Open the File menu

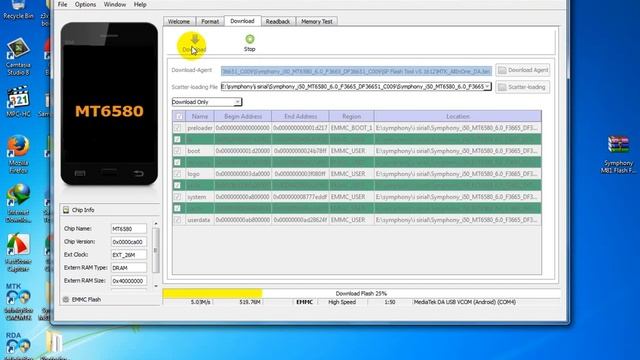tap(62, 4)
